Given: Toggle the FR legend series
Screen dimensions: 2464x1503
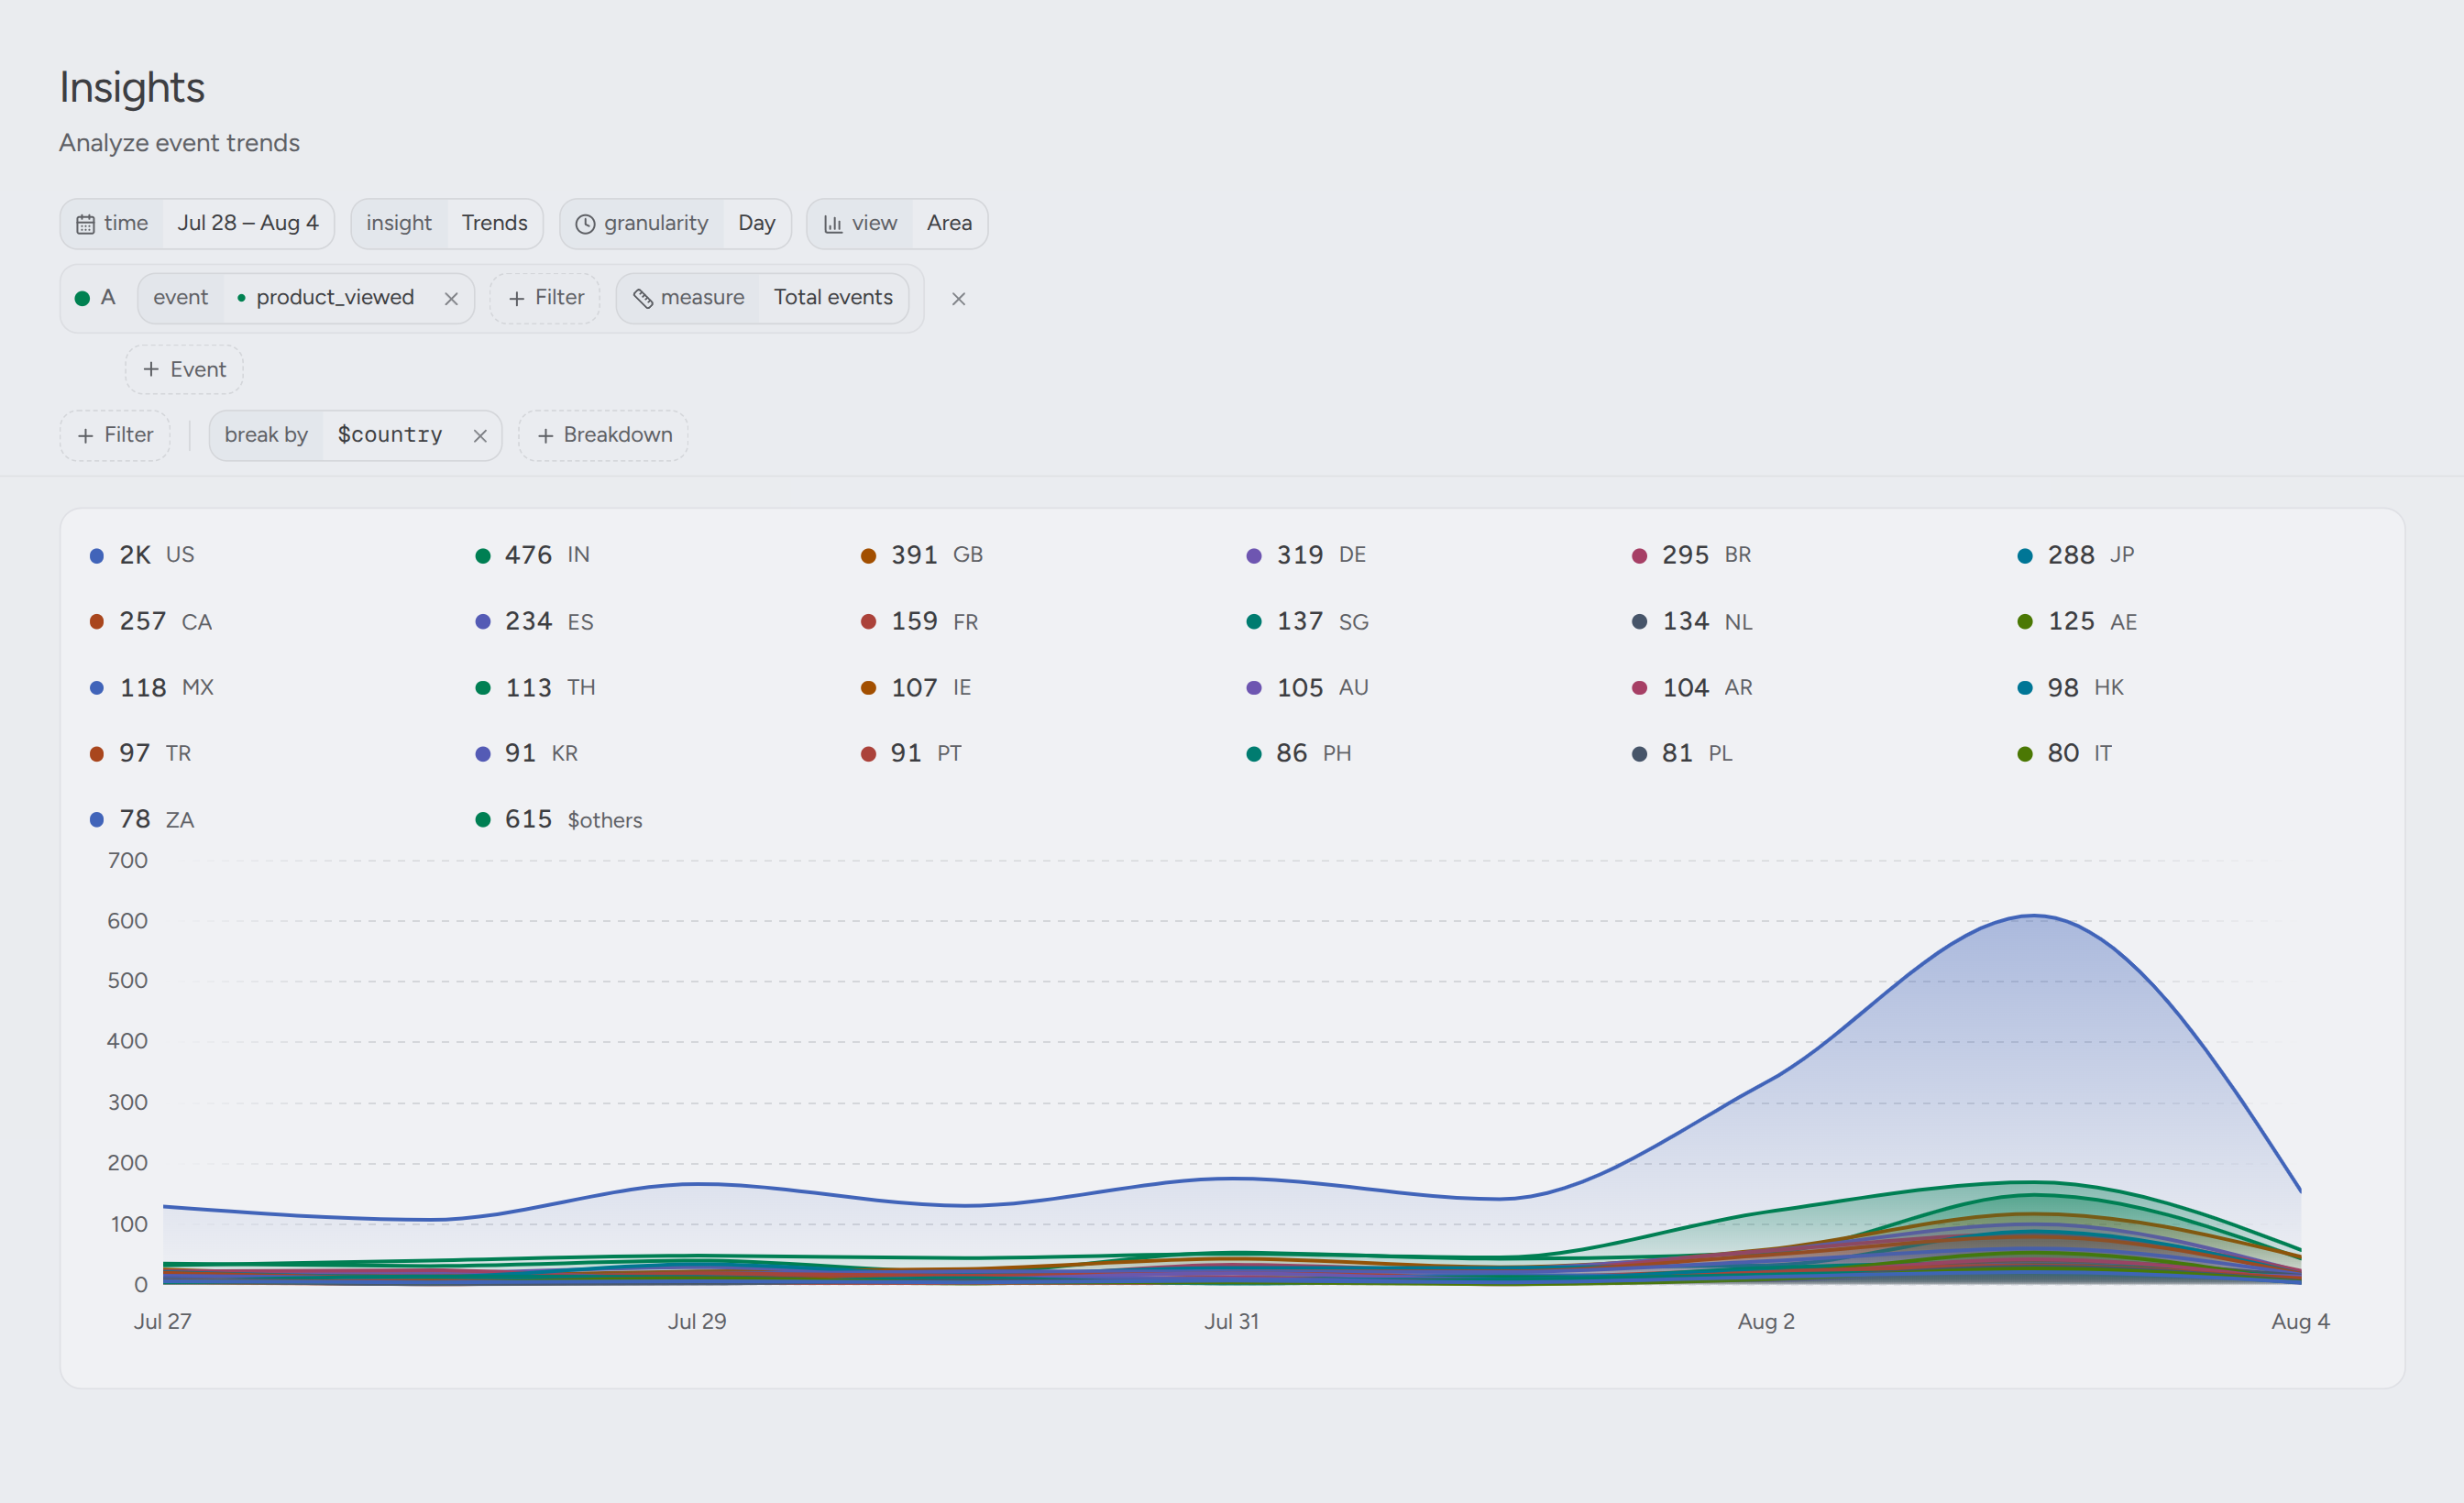Looking at the screenshot, I should click(920, 622).
